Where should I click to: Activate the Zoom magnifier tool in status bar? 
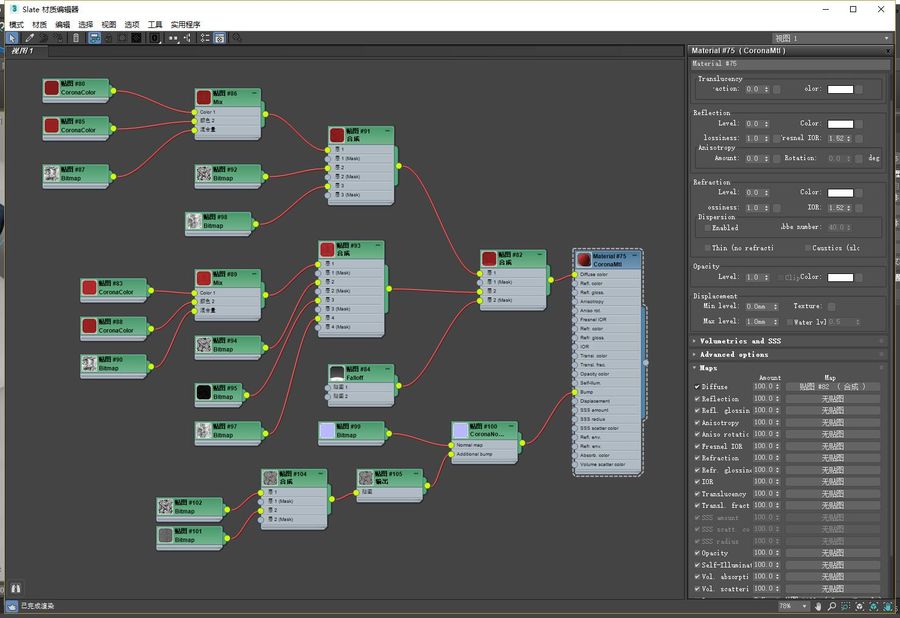832,606
